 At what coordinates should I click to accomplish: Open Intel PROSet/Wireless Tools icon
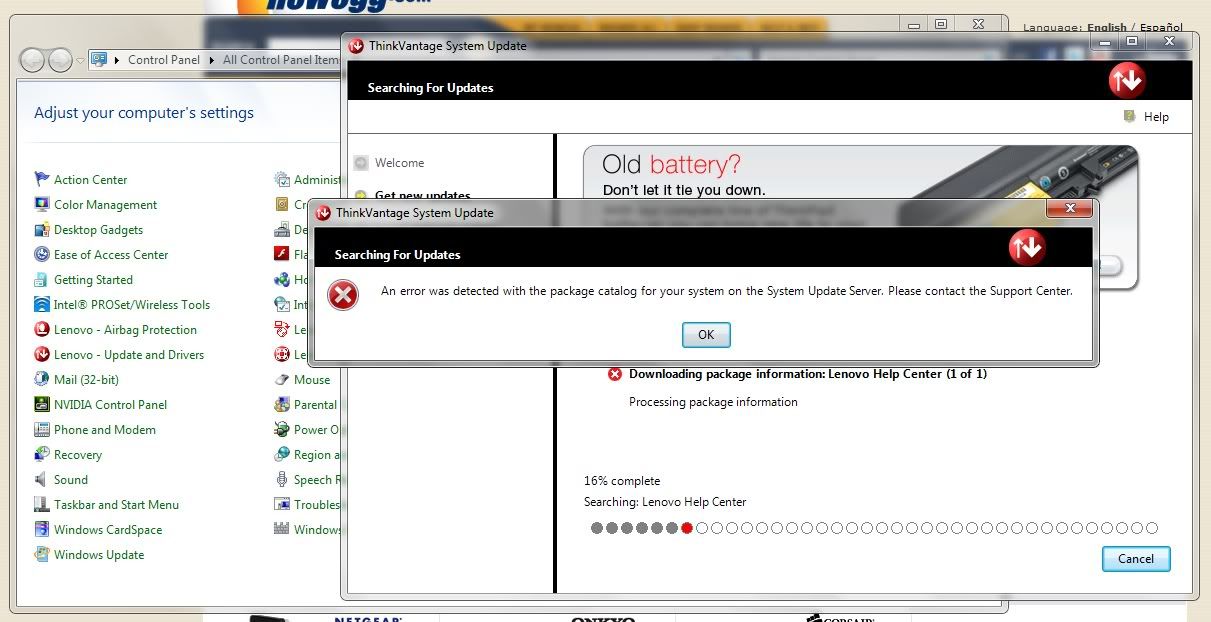tap(41, 305)
